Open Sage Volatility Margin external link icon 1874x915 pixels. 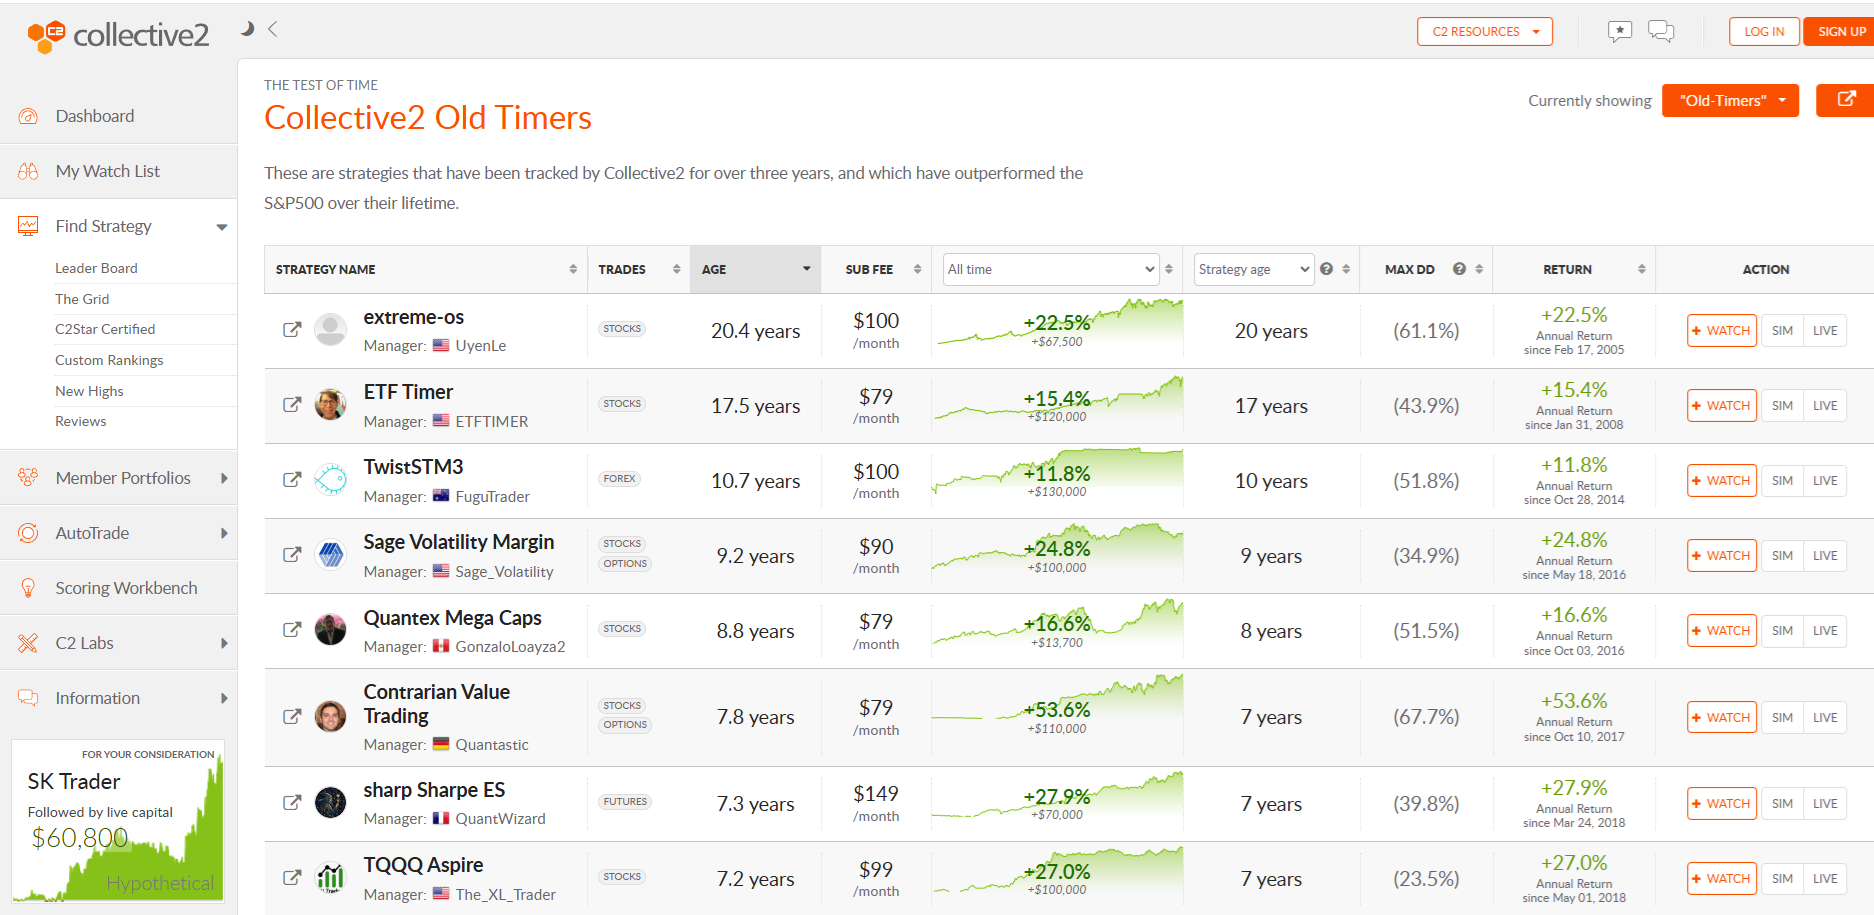point(292,555)
